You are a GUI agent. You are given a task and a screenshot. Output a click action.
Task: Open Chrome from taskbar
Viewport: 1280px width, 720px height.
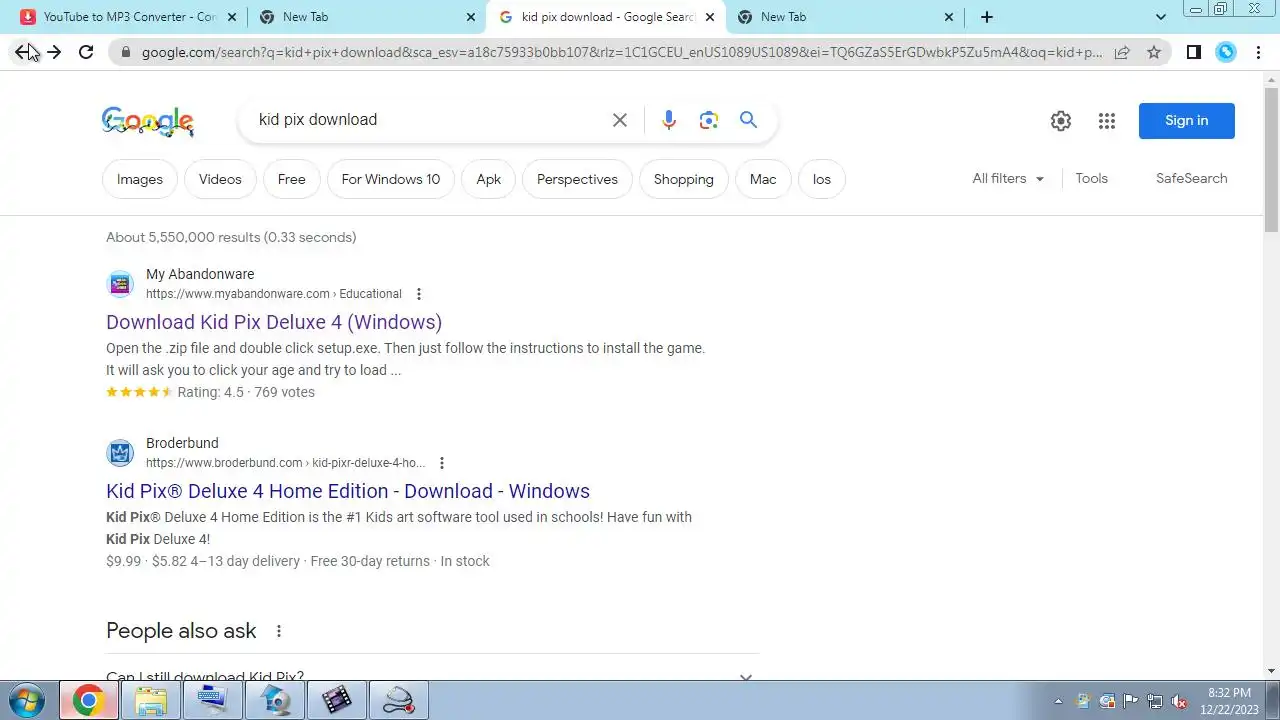pos(88,700)
